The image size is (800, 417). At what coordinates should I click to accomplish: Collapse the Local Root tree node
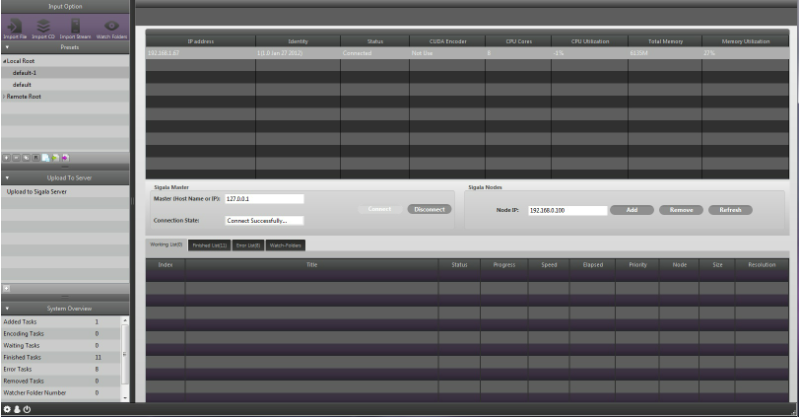click(x=4, y=61)
